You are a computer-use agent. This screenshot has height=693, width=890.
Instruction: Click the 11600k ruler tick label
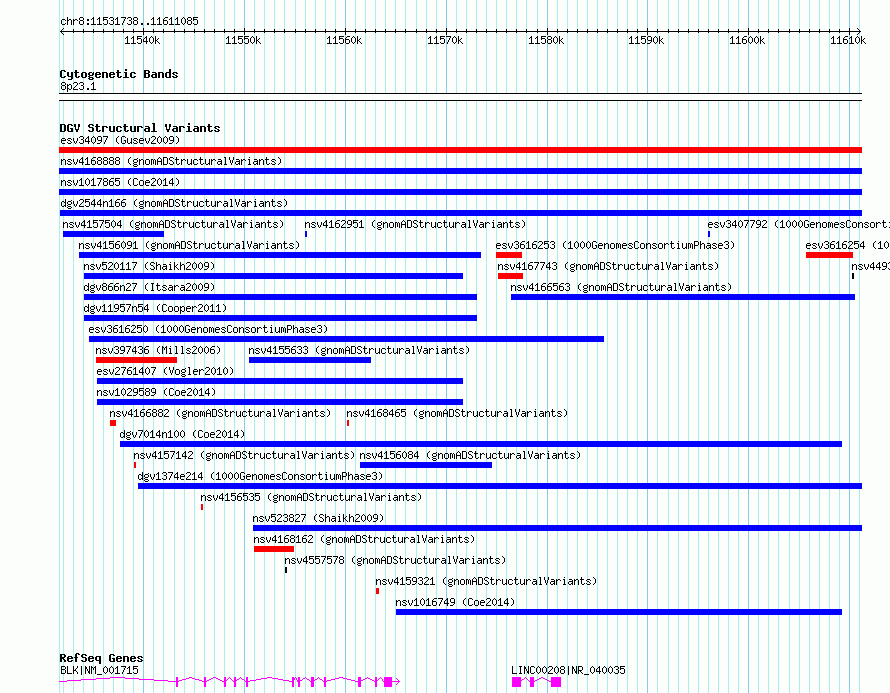(747, 40)
